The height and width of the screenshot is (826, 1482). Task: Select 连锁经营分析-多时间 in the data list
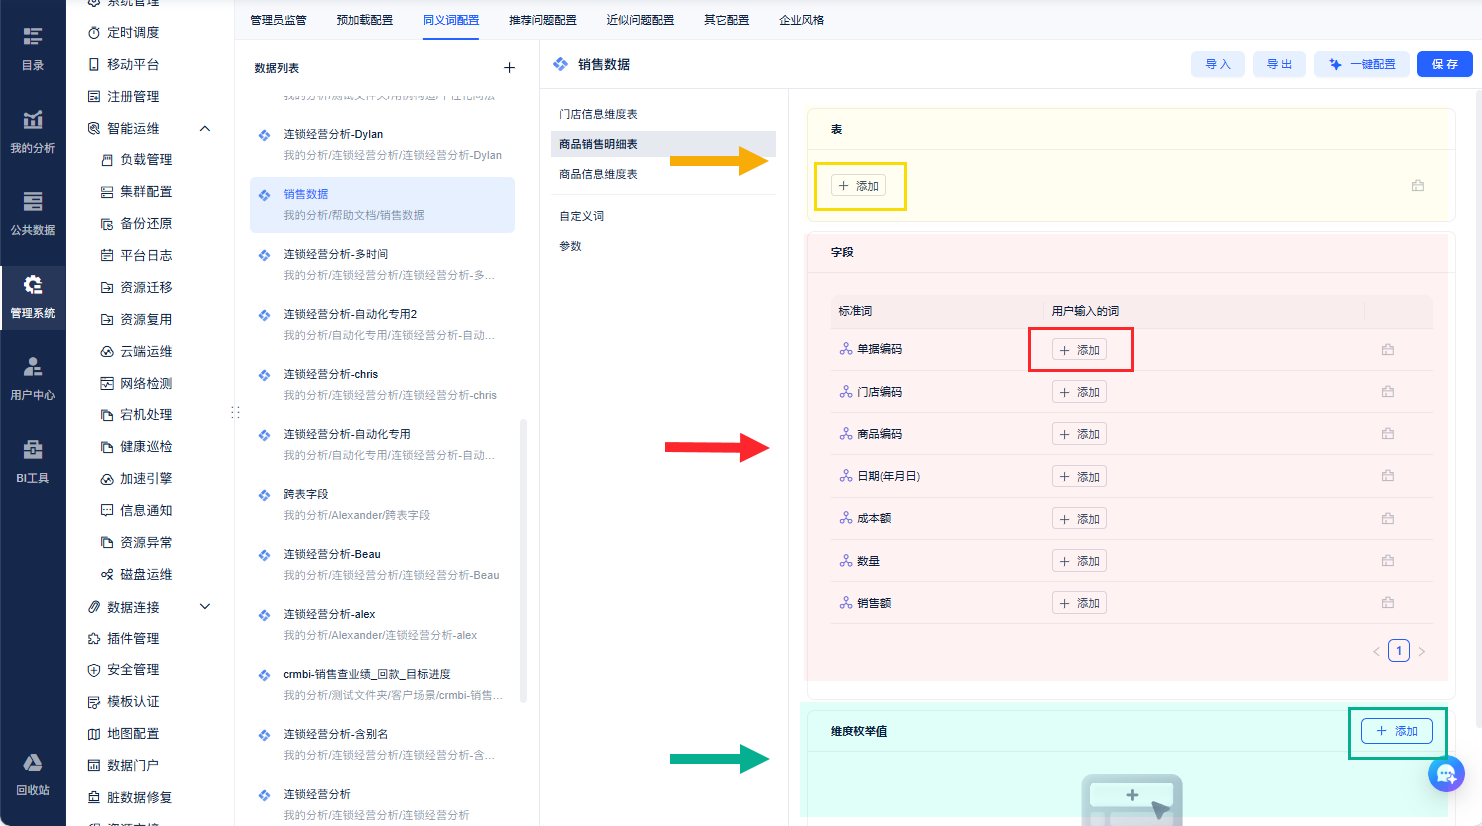382,265
